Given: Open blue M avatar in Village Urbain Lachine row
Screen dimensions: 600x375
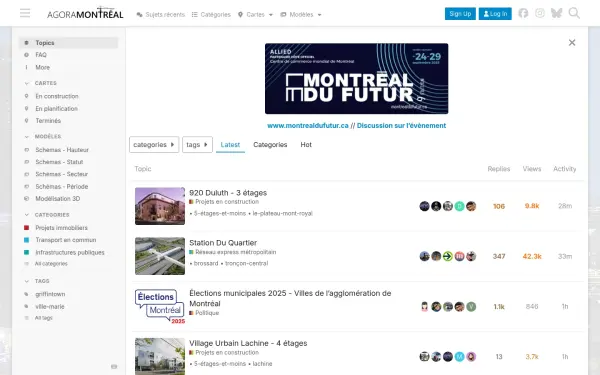Looking at the screenshot, I should pyautogui.click(x=459, y=357).
